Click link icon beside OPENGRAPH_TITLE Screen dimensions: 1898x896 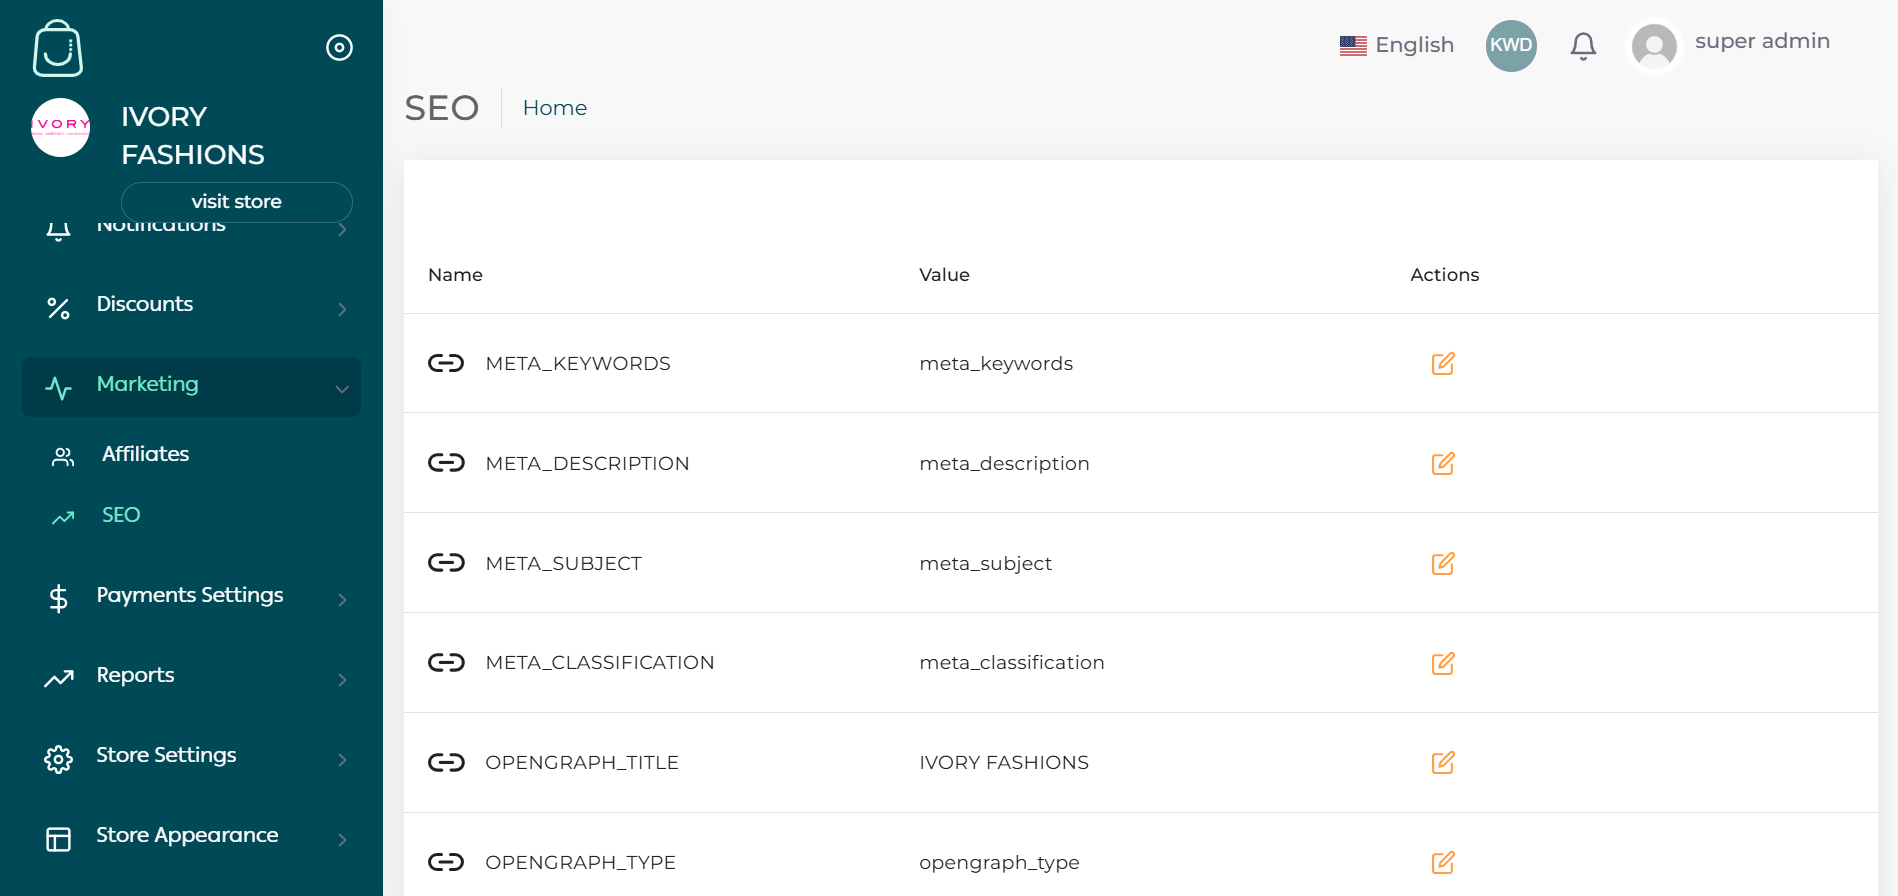(x=446, y=762)
